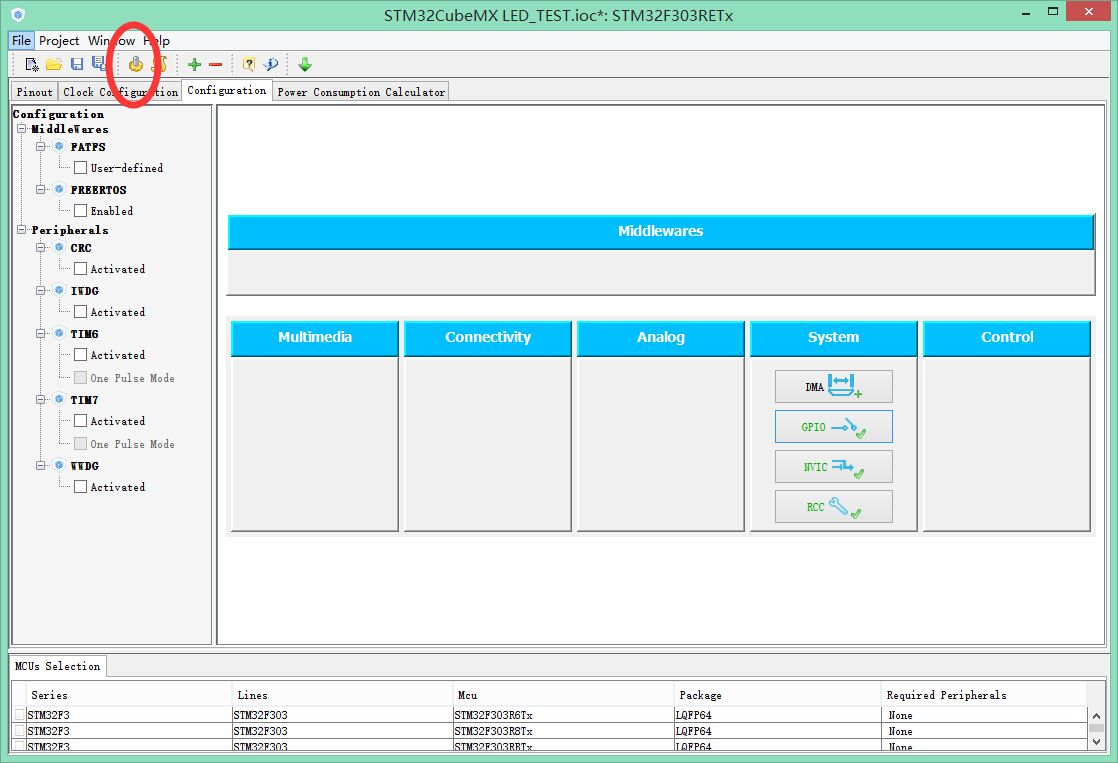
Task: Select the Configuration tab
Action: (x=227, y=91)
